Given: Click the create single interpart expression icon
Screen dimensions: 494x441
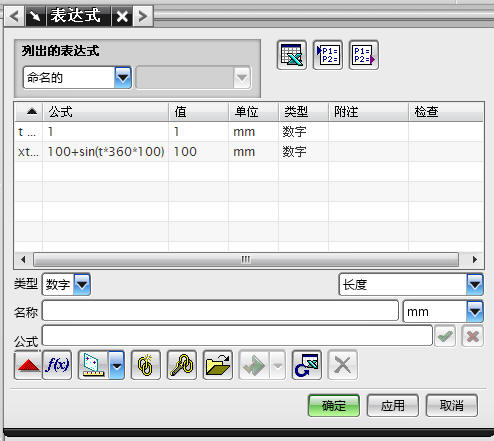Looking at the screenshot, I should (x=146, y=365).
